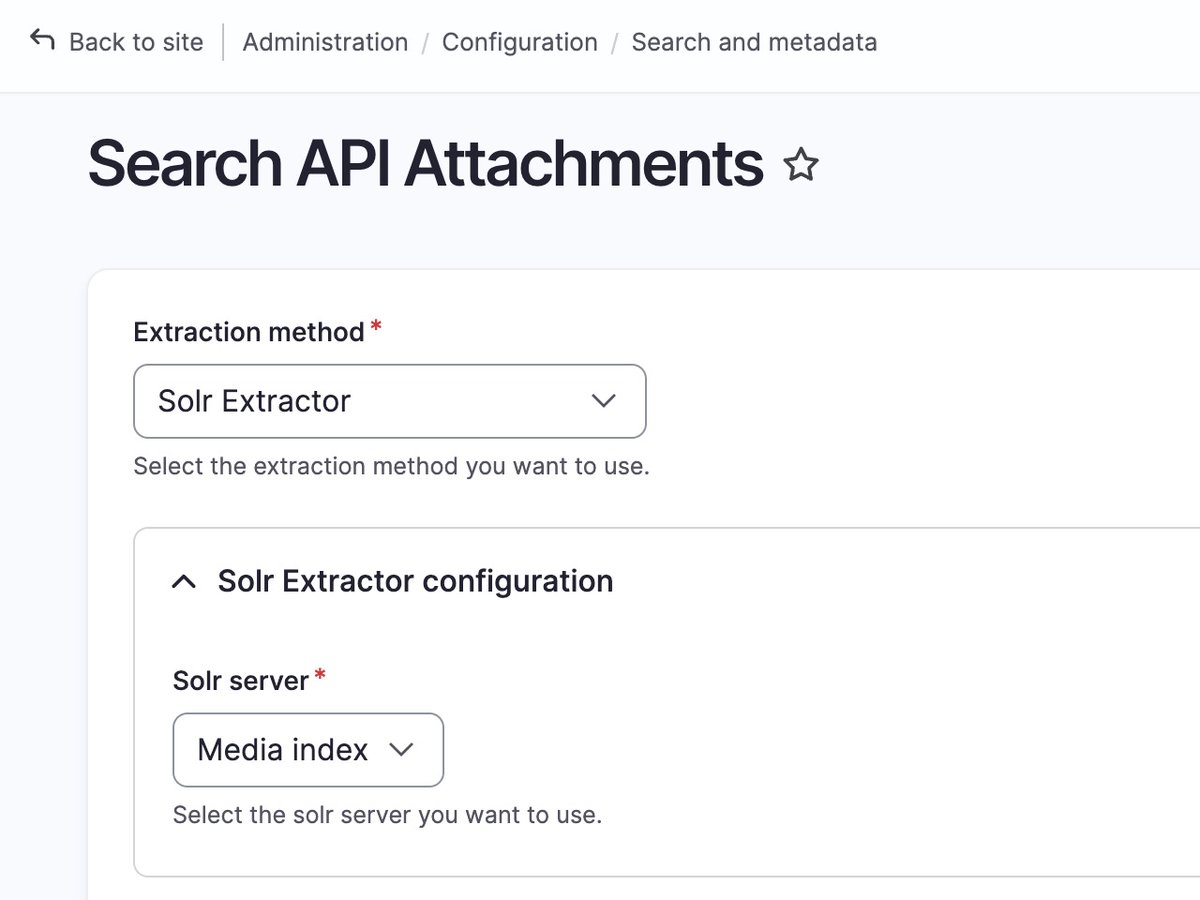Click the back arrow icon
The image size is (1200, 900).
(42, 40)
